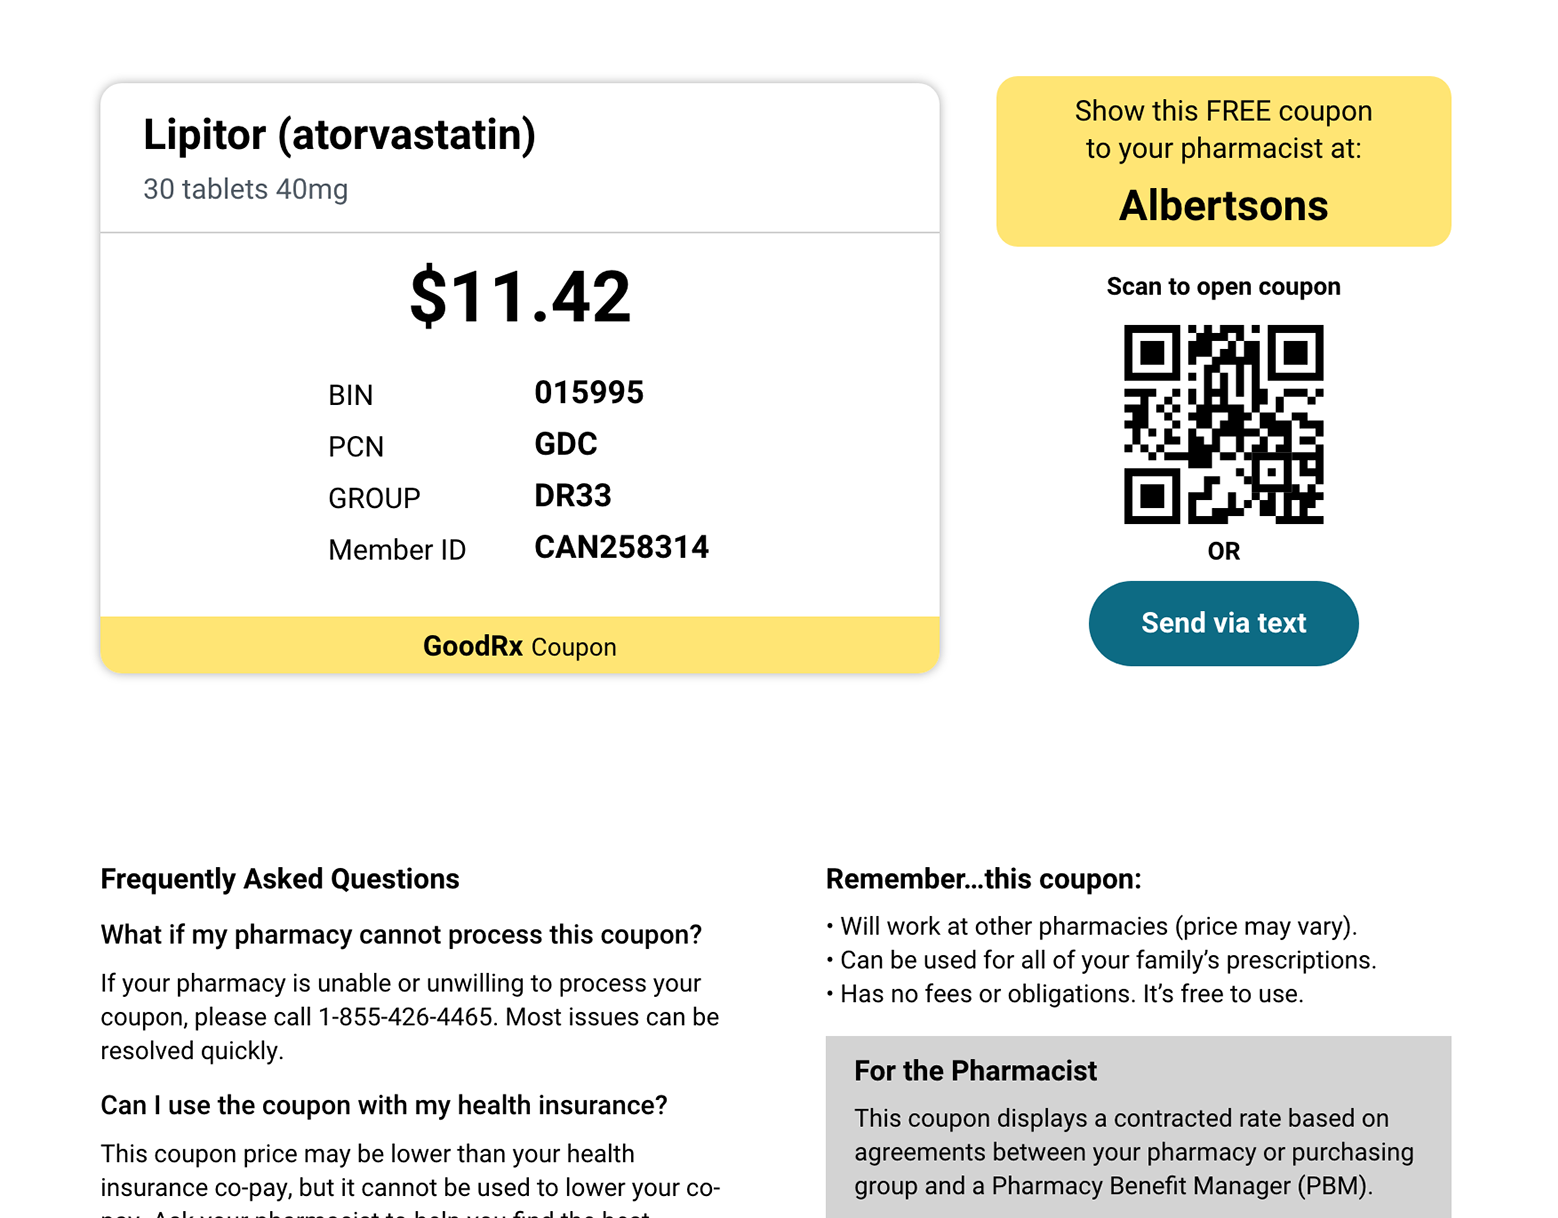The image size is (1558, 1218).
Task: Click the Frequently Asked Questions heading
Action: pyautogui.click(x=280, y=879)
